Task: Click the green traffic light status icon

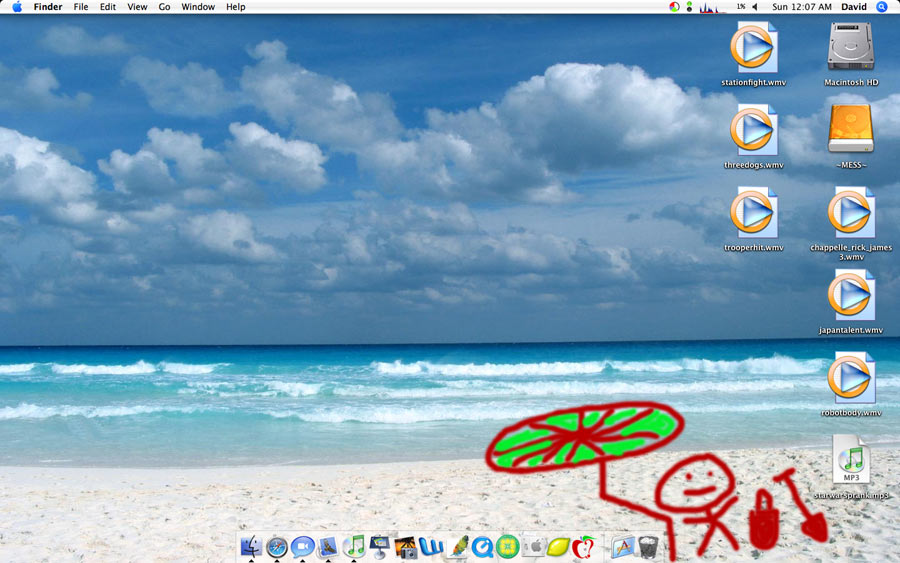Action: pos(689,7)
